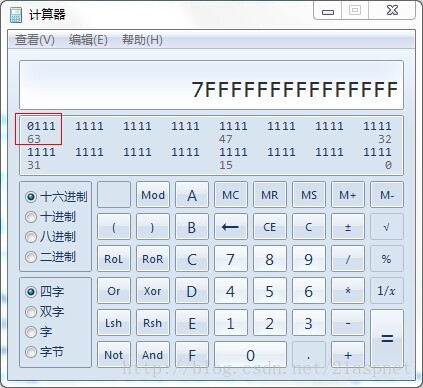Click the hex digit F key
423x388 pixels.
192,355
